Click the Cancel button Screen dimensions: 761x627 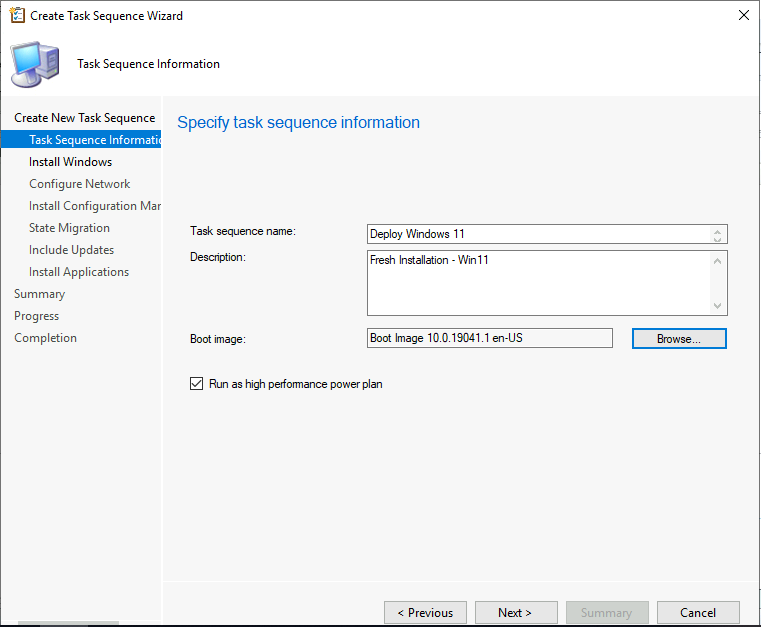[698, 613]
